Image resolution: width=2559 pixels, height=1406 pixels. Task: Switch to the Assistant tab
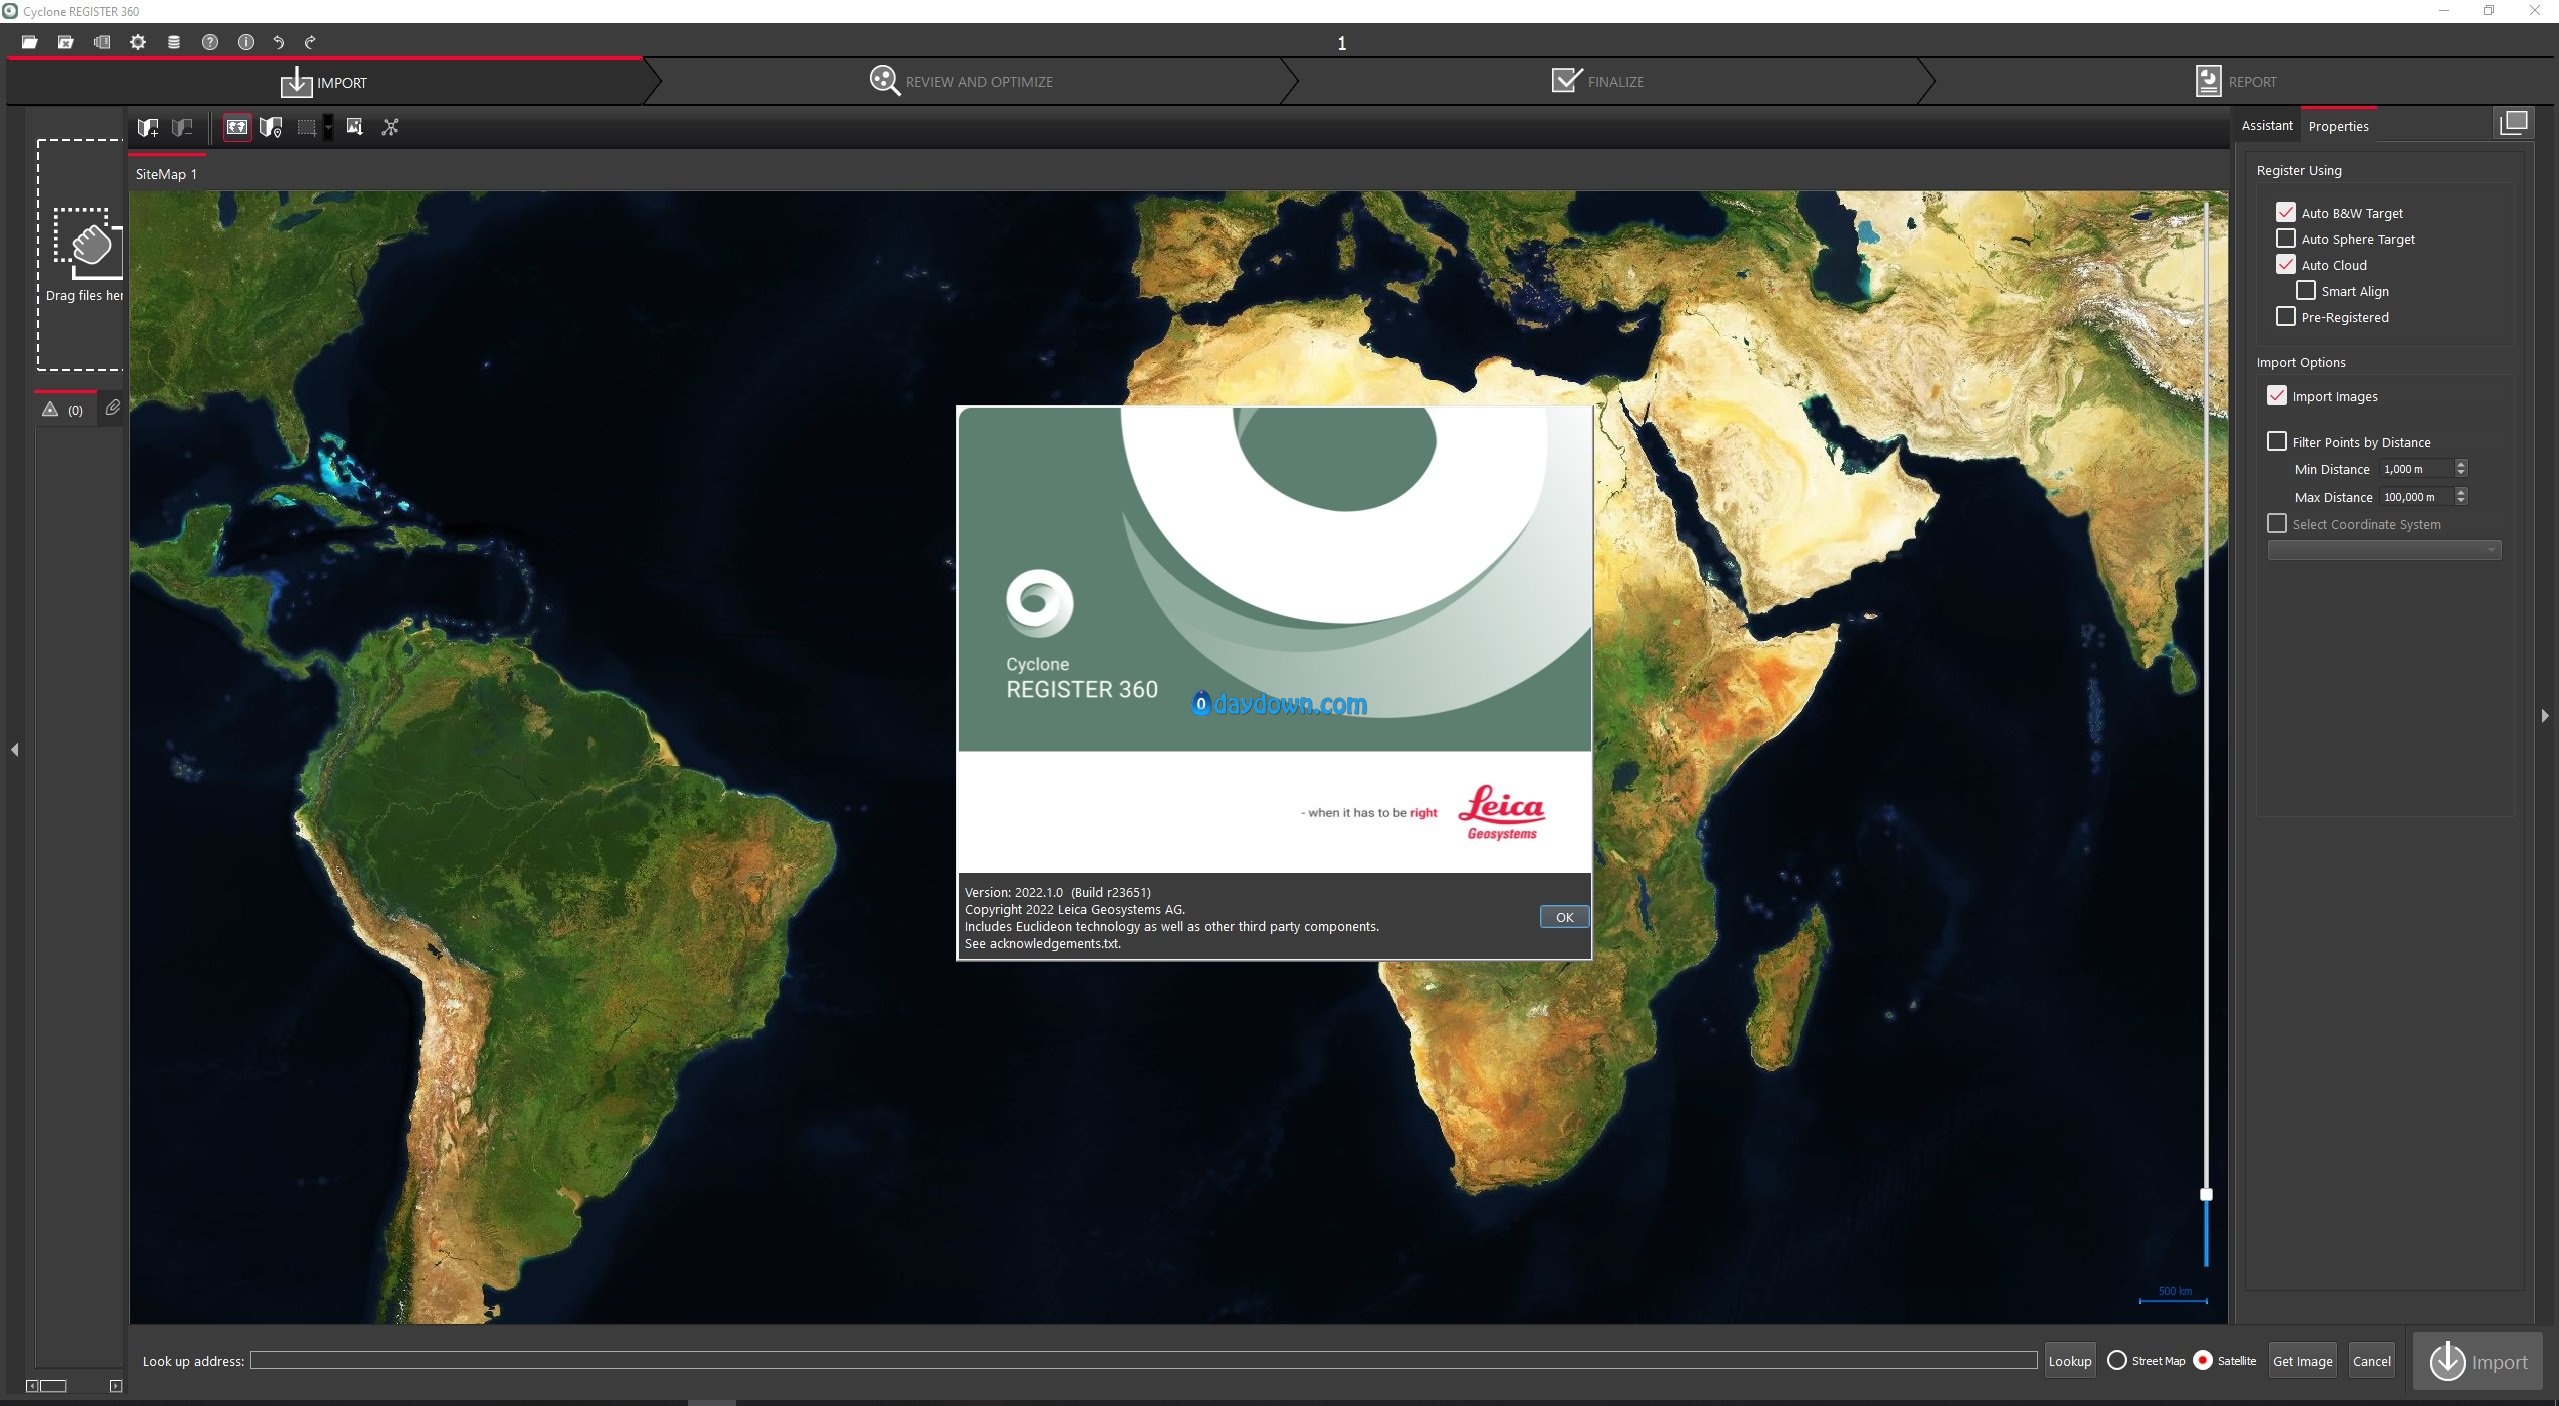tap(2266, 126)
